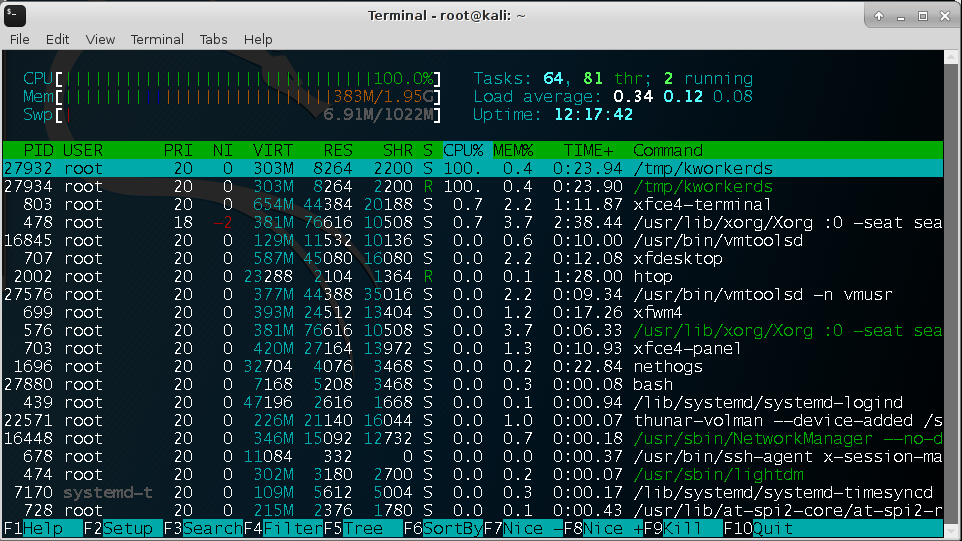
Task: Open the Edit menu
Action: [x=58, y=39]
